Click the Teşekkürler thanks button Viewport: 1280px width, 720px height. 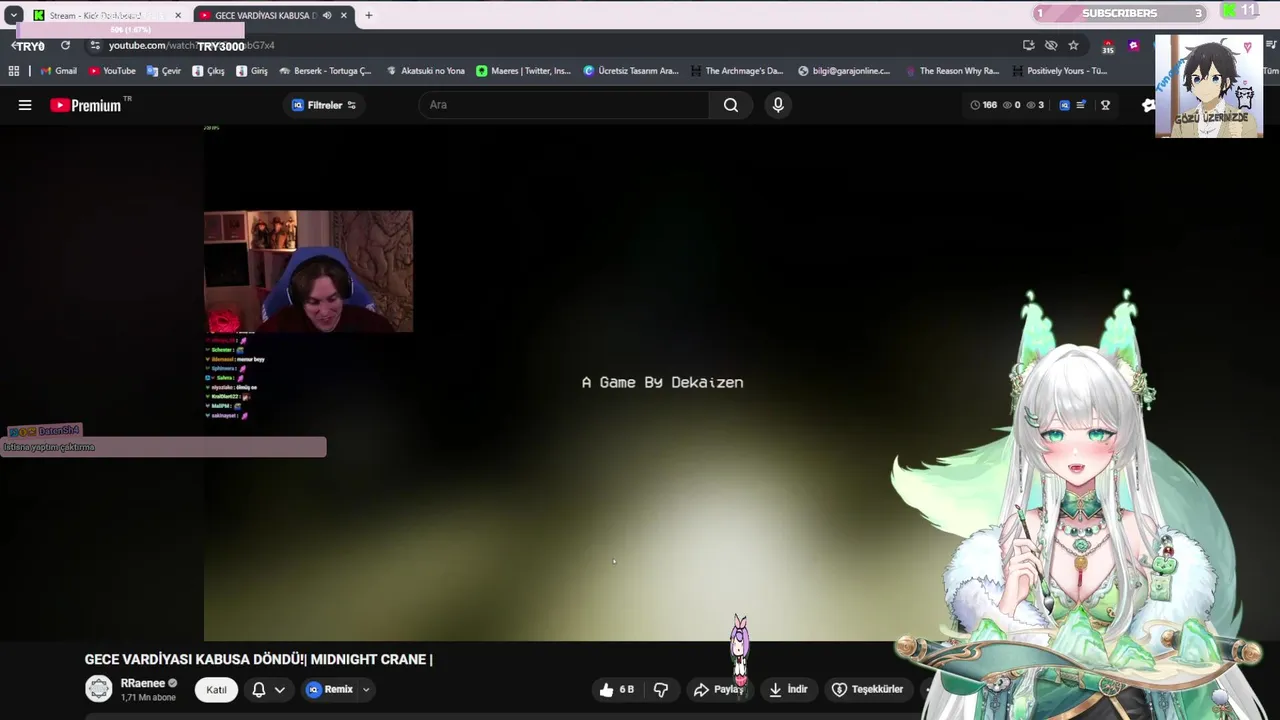point(867,689)
